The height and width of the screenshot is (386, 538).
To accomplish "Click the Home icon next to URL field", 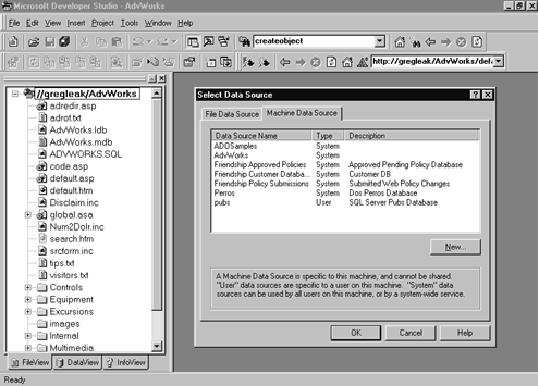I will click(x=347, y=62).
